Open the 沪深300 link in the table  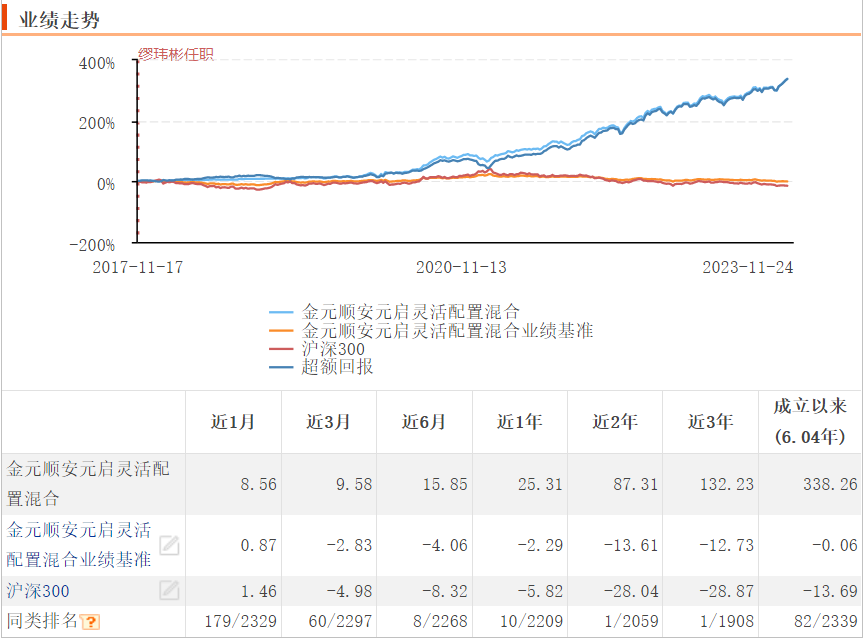coord(38,591)
